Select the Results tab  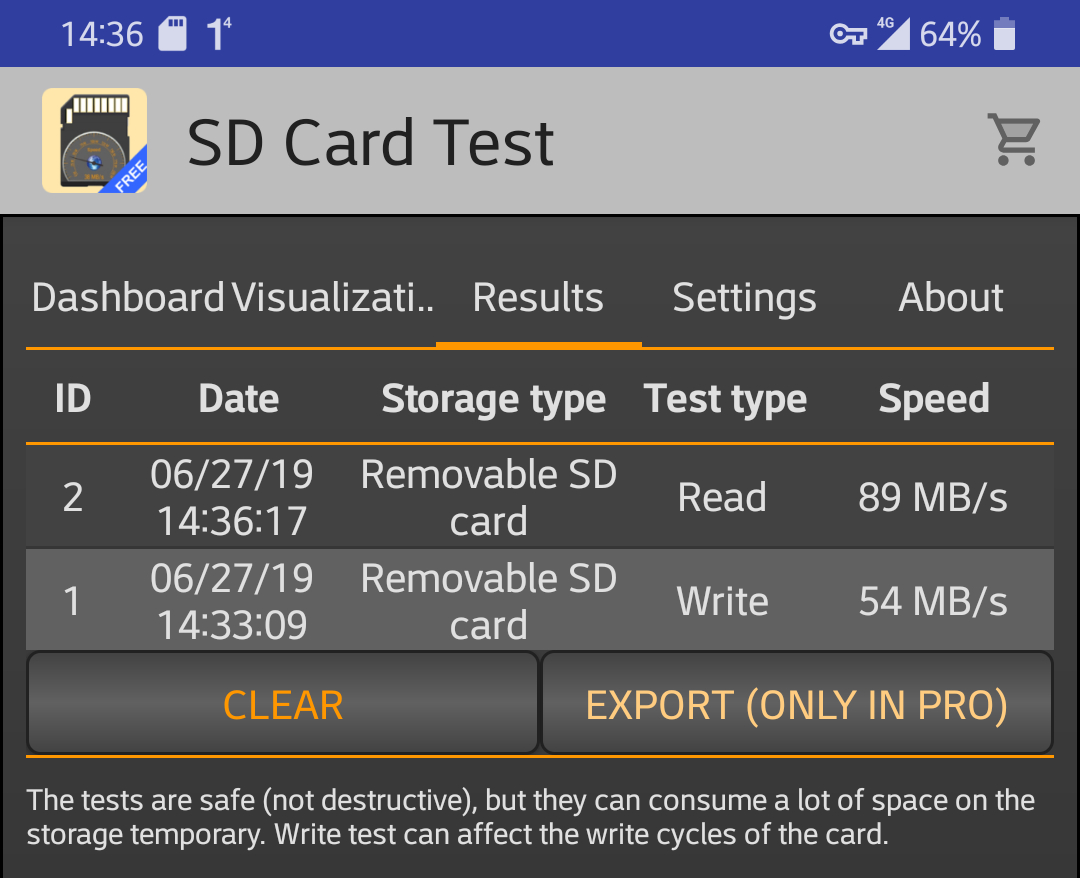click(538, 297)
